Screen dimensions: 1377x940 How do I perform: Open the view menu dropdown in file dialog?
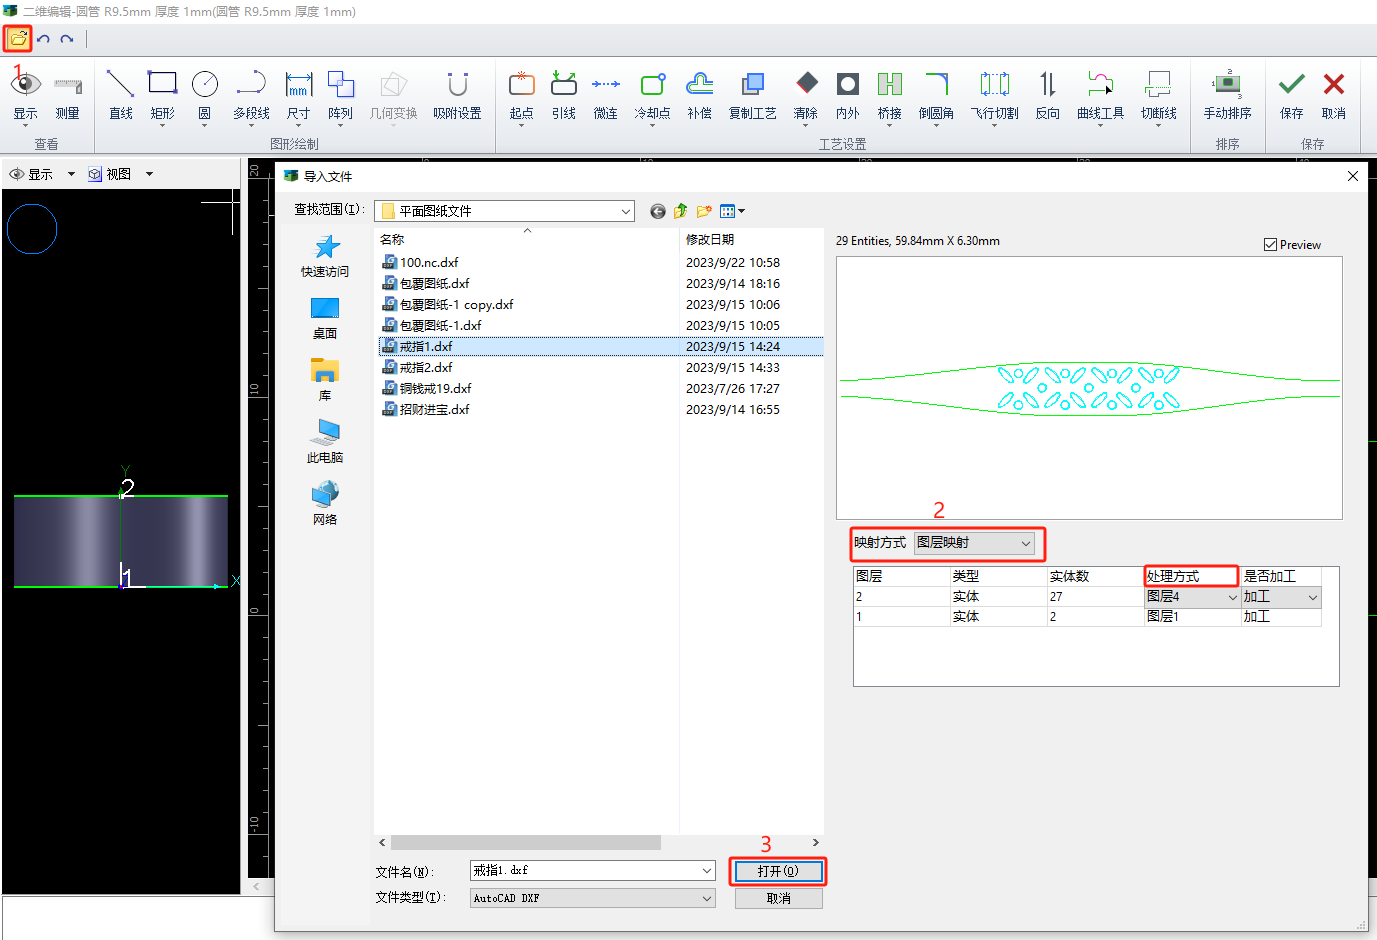point(732,211)
